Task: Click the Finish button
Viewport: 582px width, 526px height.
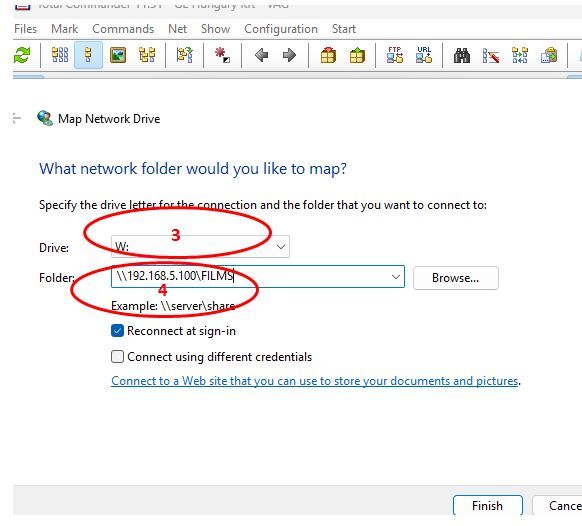Action: [488, 505]
